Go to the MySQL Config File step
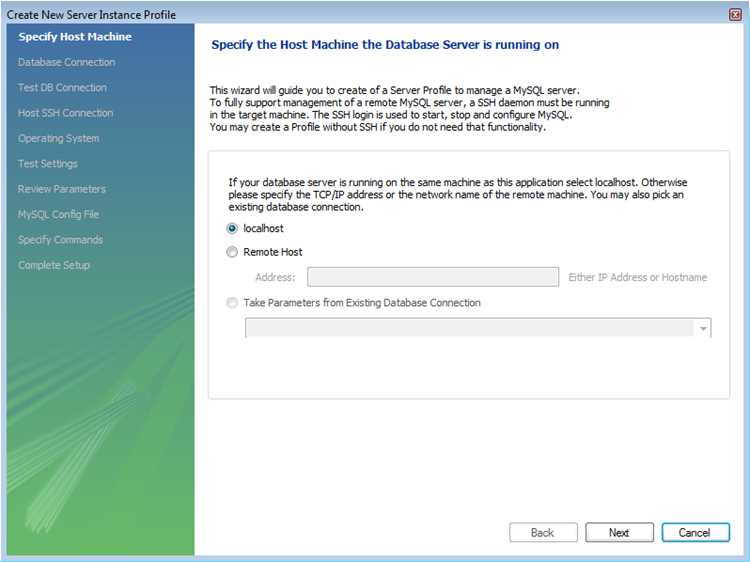This screenshot has height=562, width=750. point(58,214)
